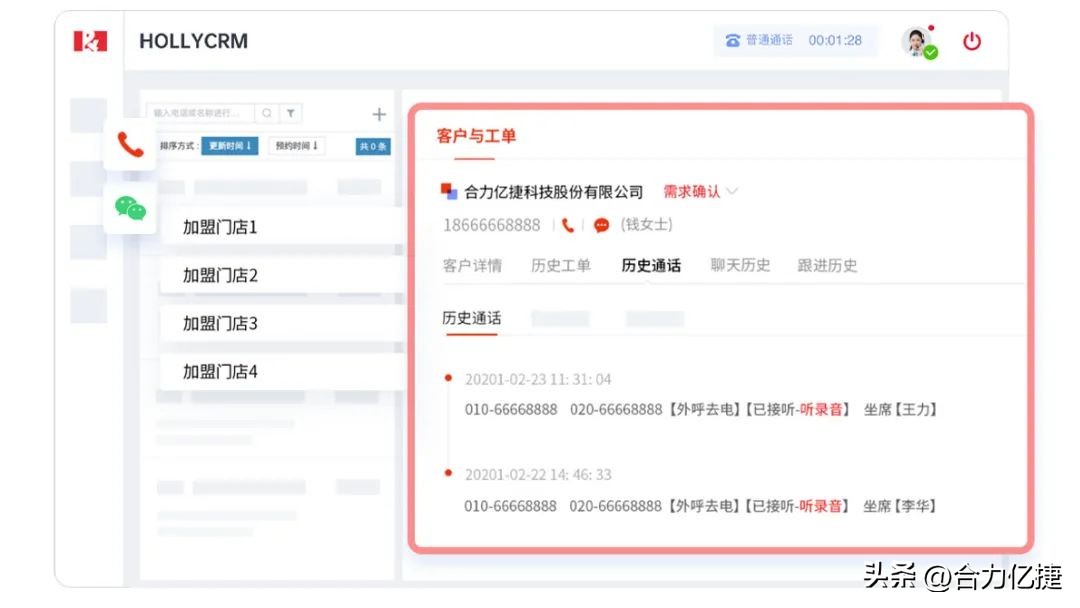The height and width of the screenshot is (608, 1080).
Task: Play 听录音 for 李华's call
Action: [x=820, y=506]
